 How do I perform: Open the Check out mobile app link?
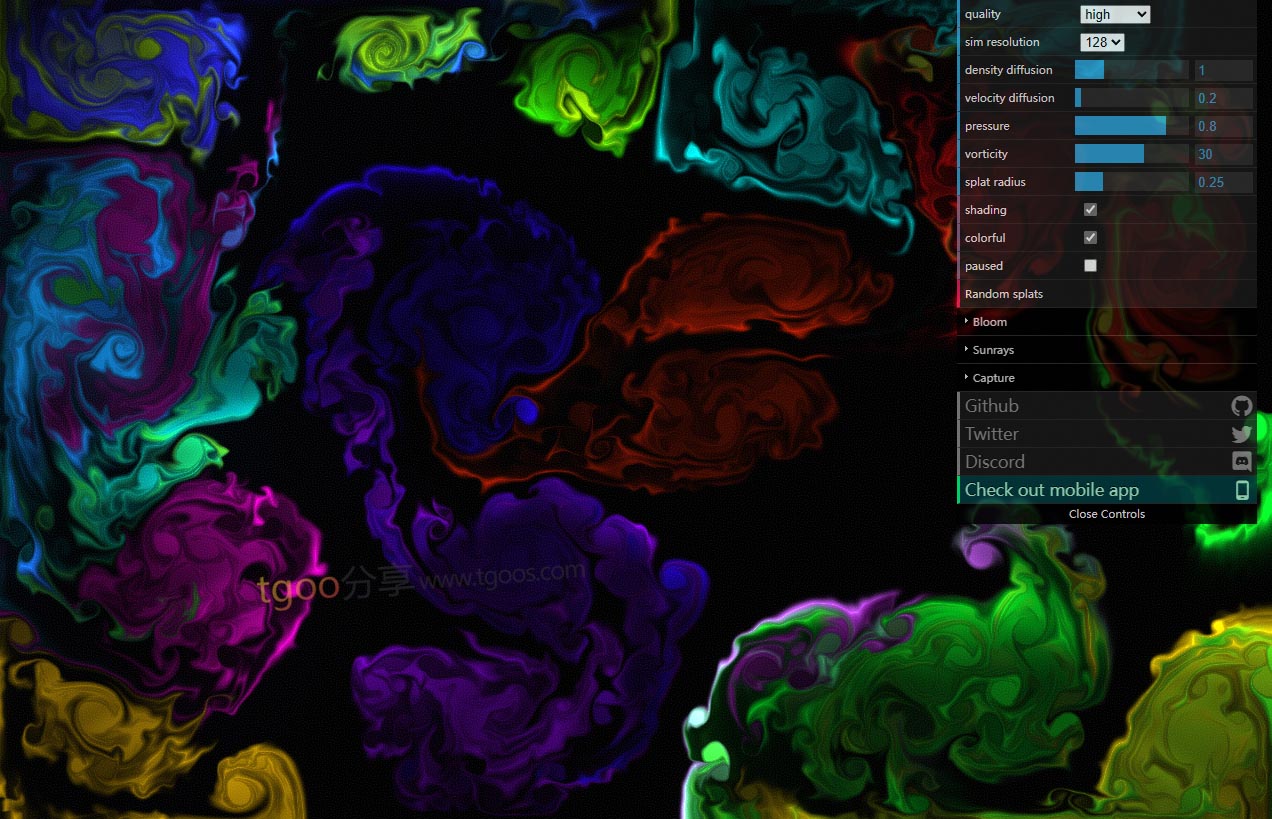coord(1052,490)
